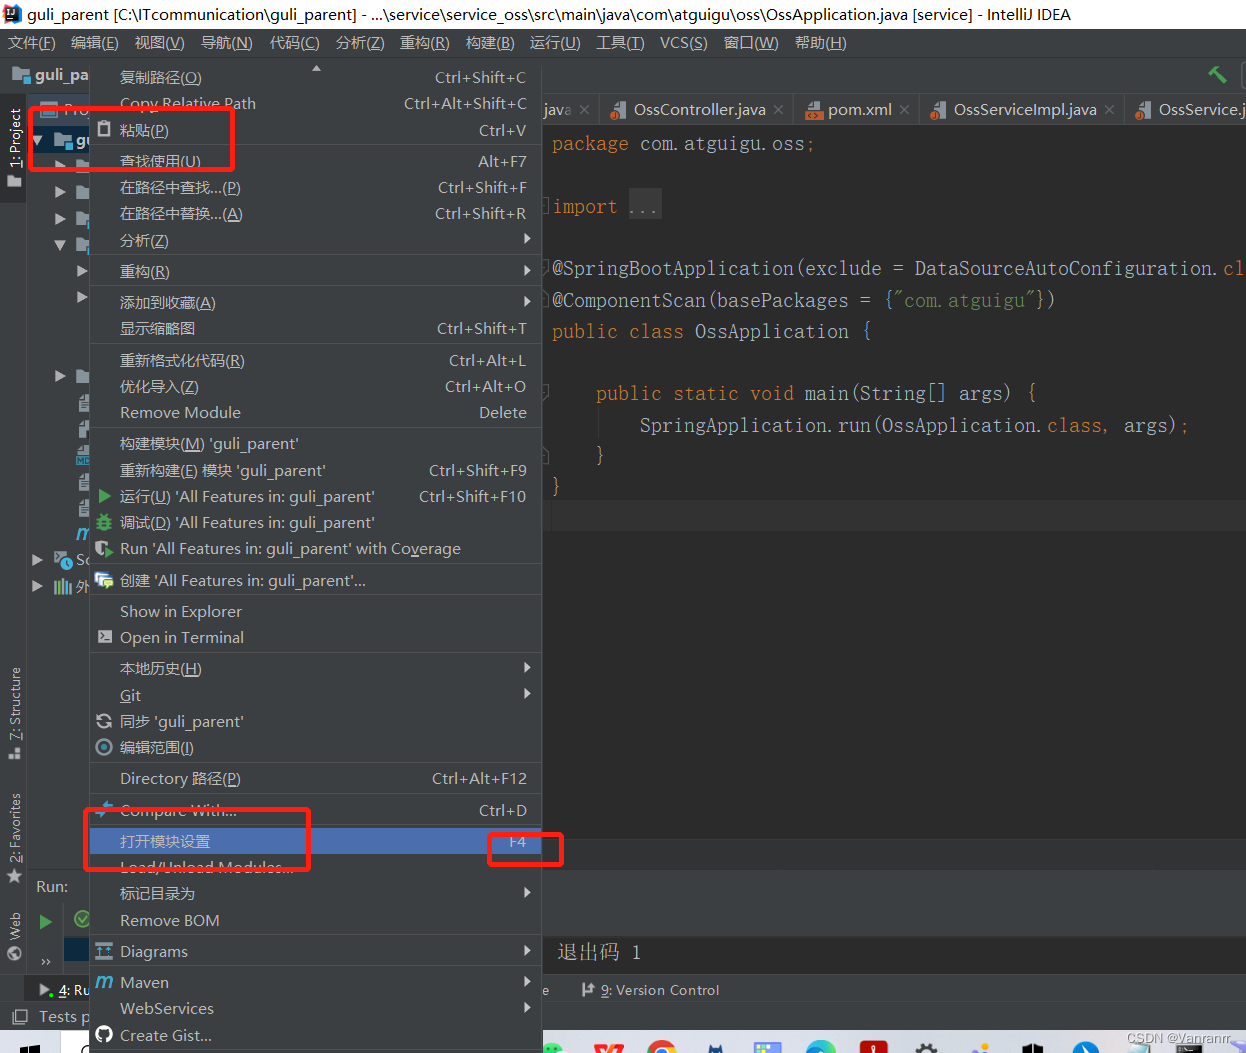Open the 视图(V) menu
The height and width of the screenshot is (1053, 1246).
pyautogui.click(x=159, y=42)
